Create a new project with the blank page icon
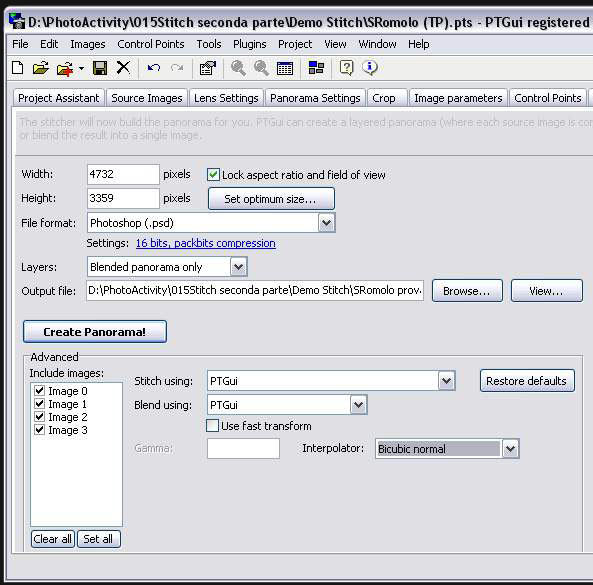 coord(17,68)
